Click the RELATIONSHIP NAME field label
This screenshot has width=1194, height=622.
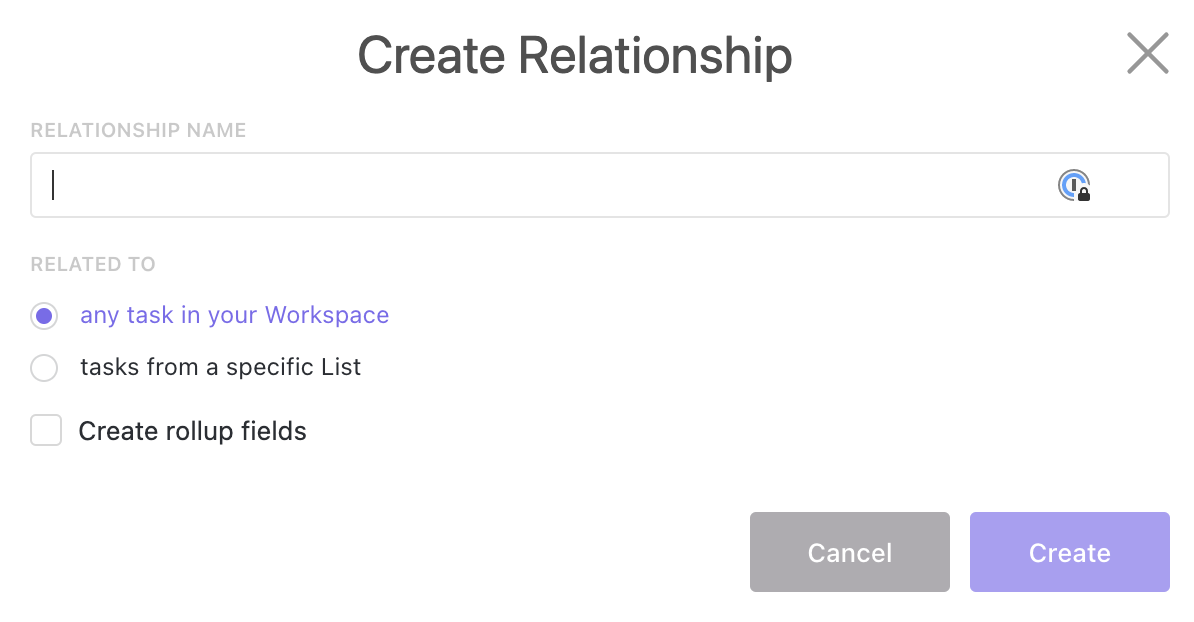click(x=138, y=131)
